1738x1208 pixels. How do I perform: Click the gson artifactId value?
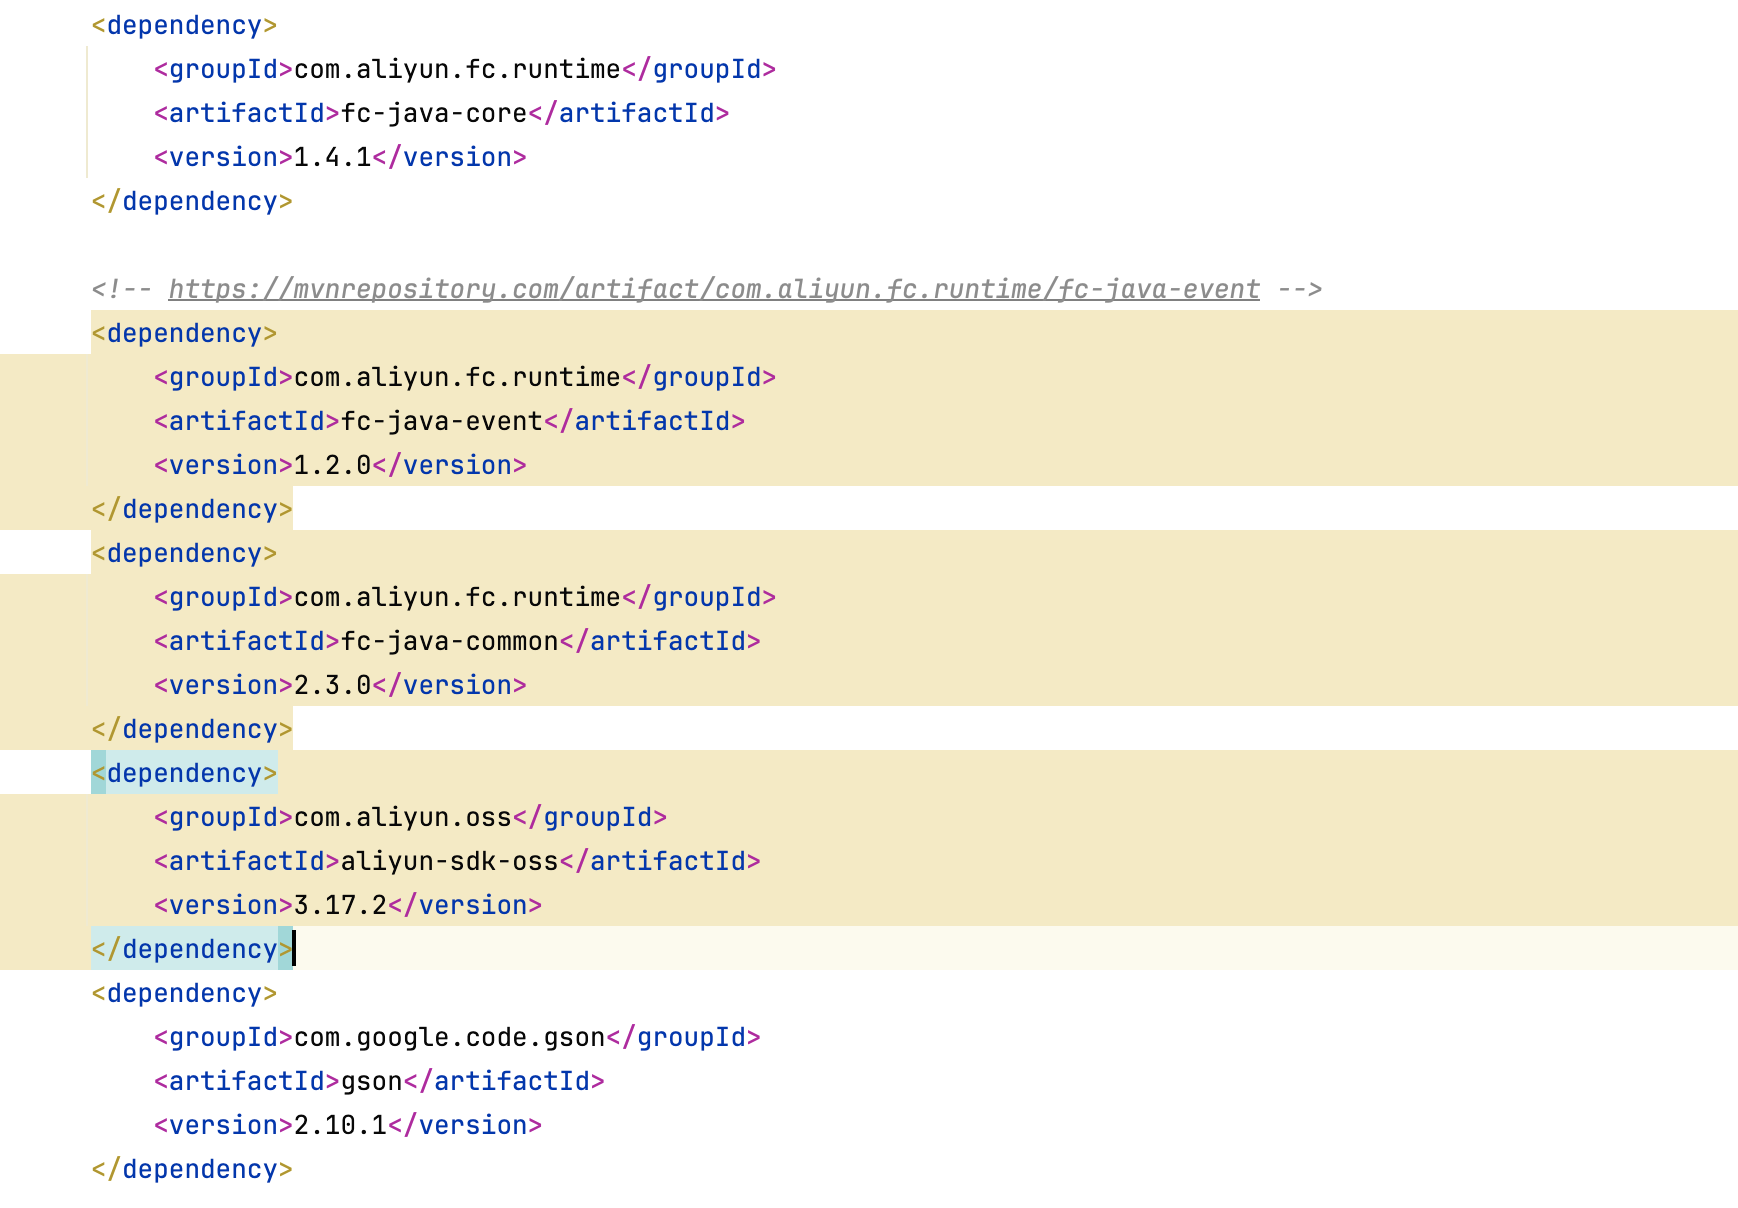[x=372, y=1081]
